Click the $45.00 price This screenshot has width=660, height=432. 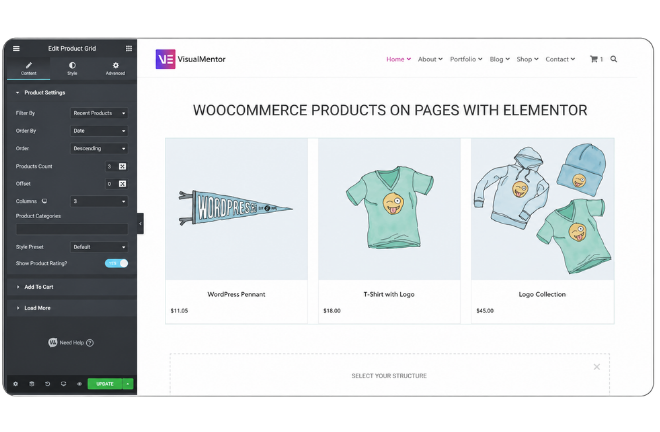[485, 311]
